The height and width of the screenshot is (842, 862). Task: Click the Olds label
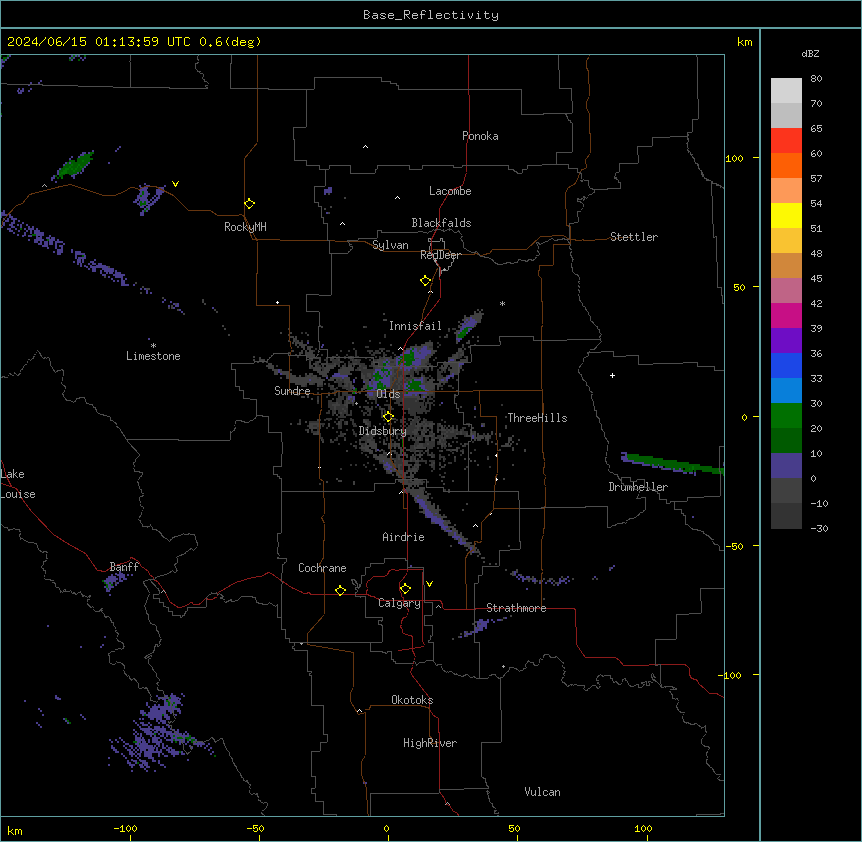tap(388, 394)
